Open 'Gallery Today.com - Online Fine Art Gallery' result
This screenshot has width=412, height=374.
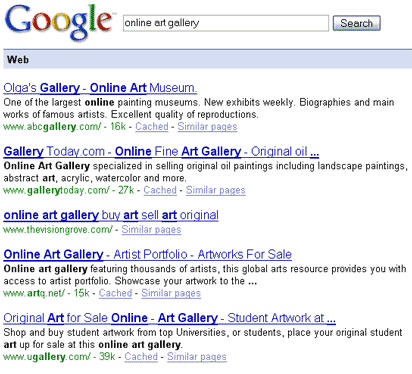[x=161, y=152]
